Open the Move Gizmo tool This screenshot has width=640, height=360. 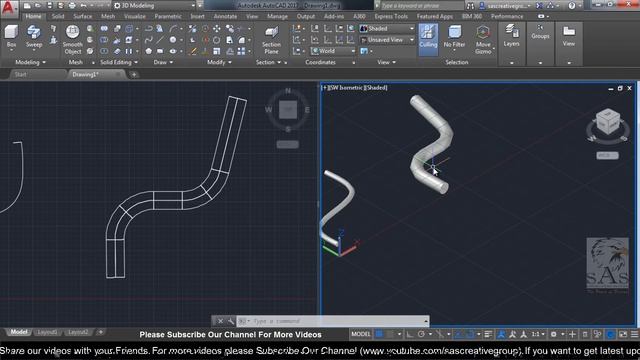(x=483, y=40)
